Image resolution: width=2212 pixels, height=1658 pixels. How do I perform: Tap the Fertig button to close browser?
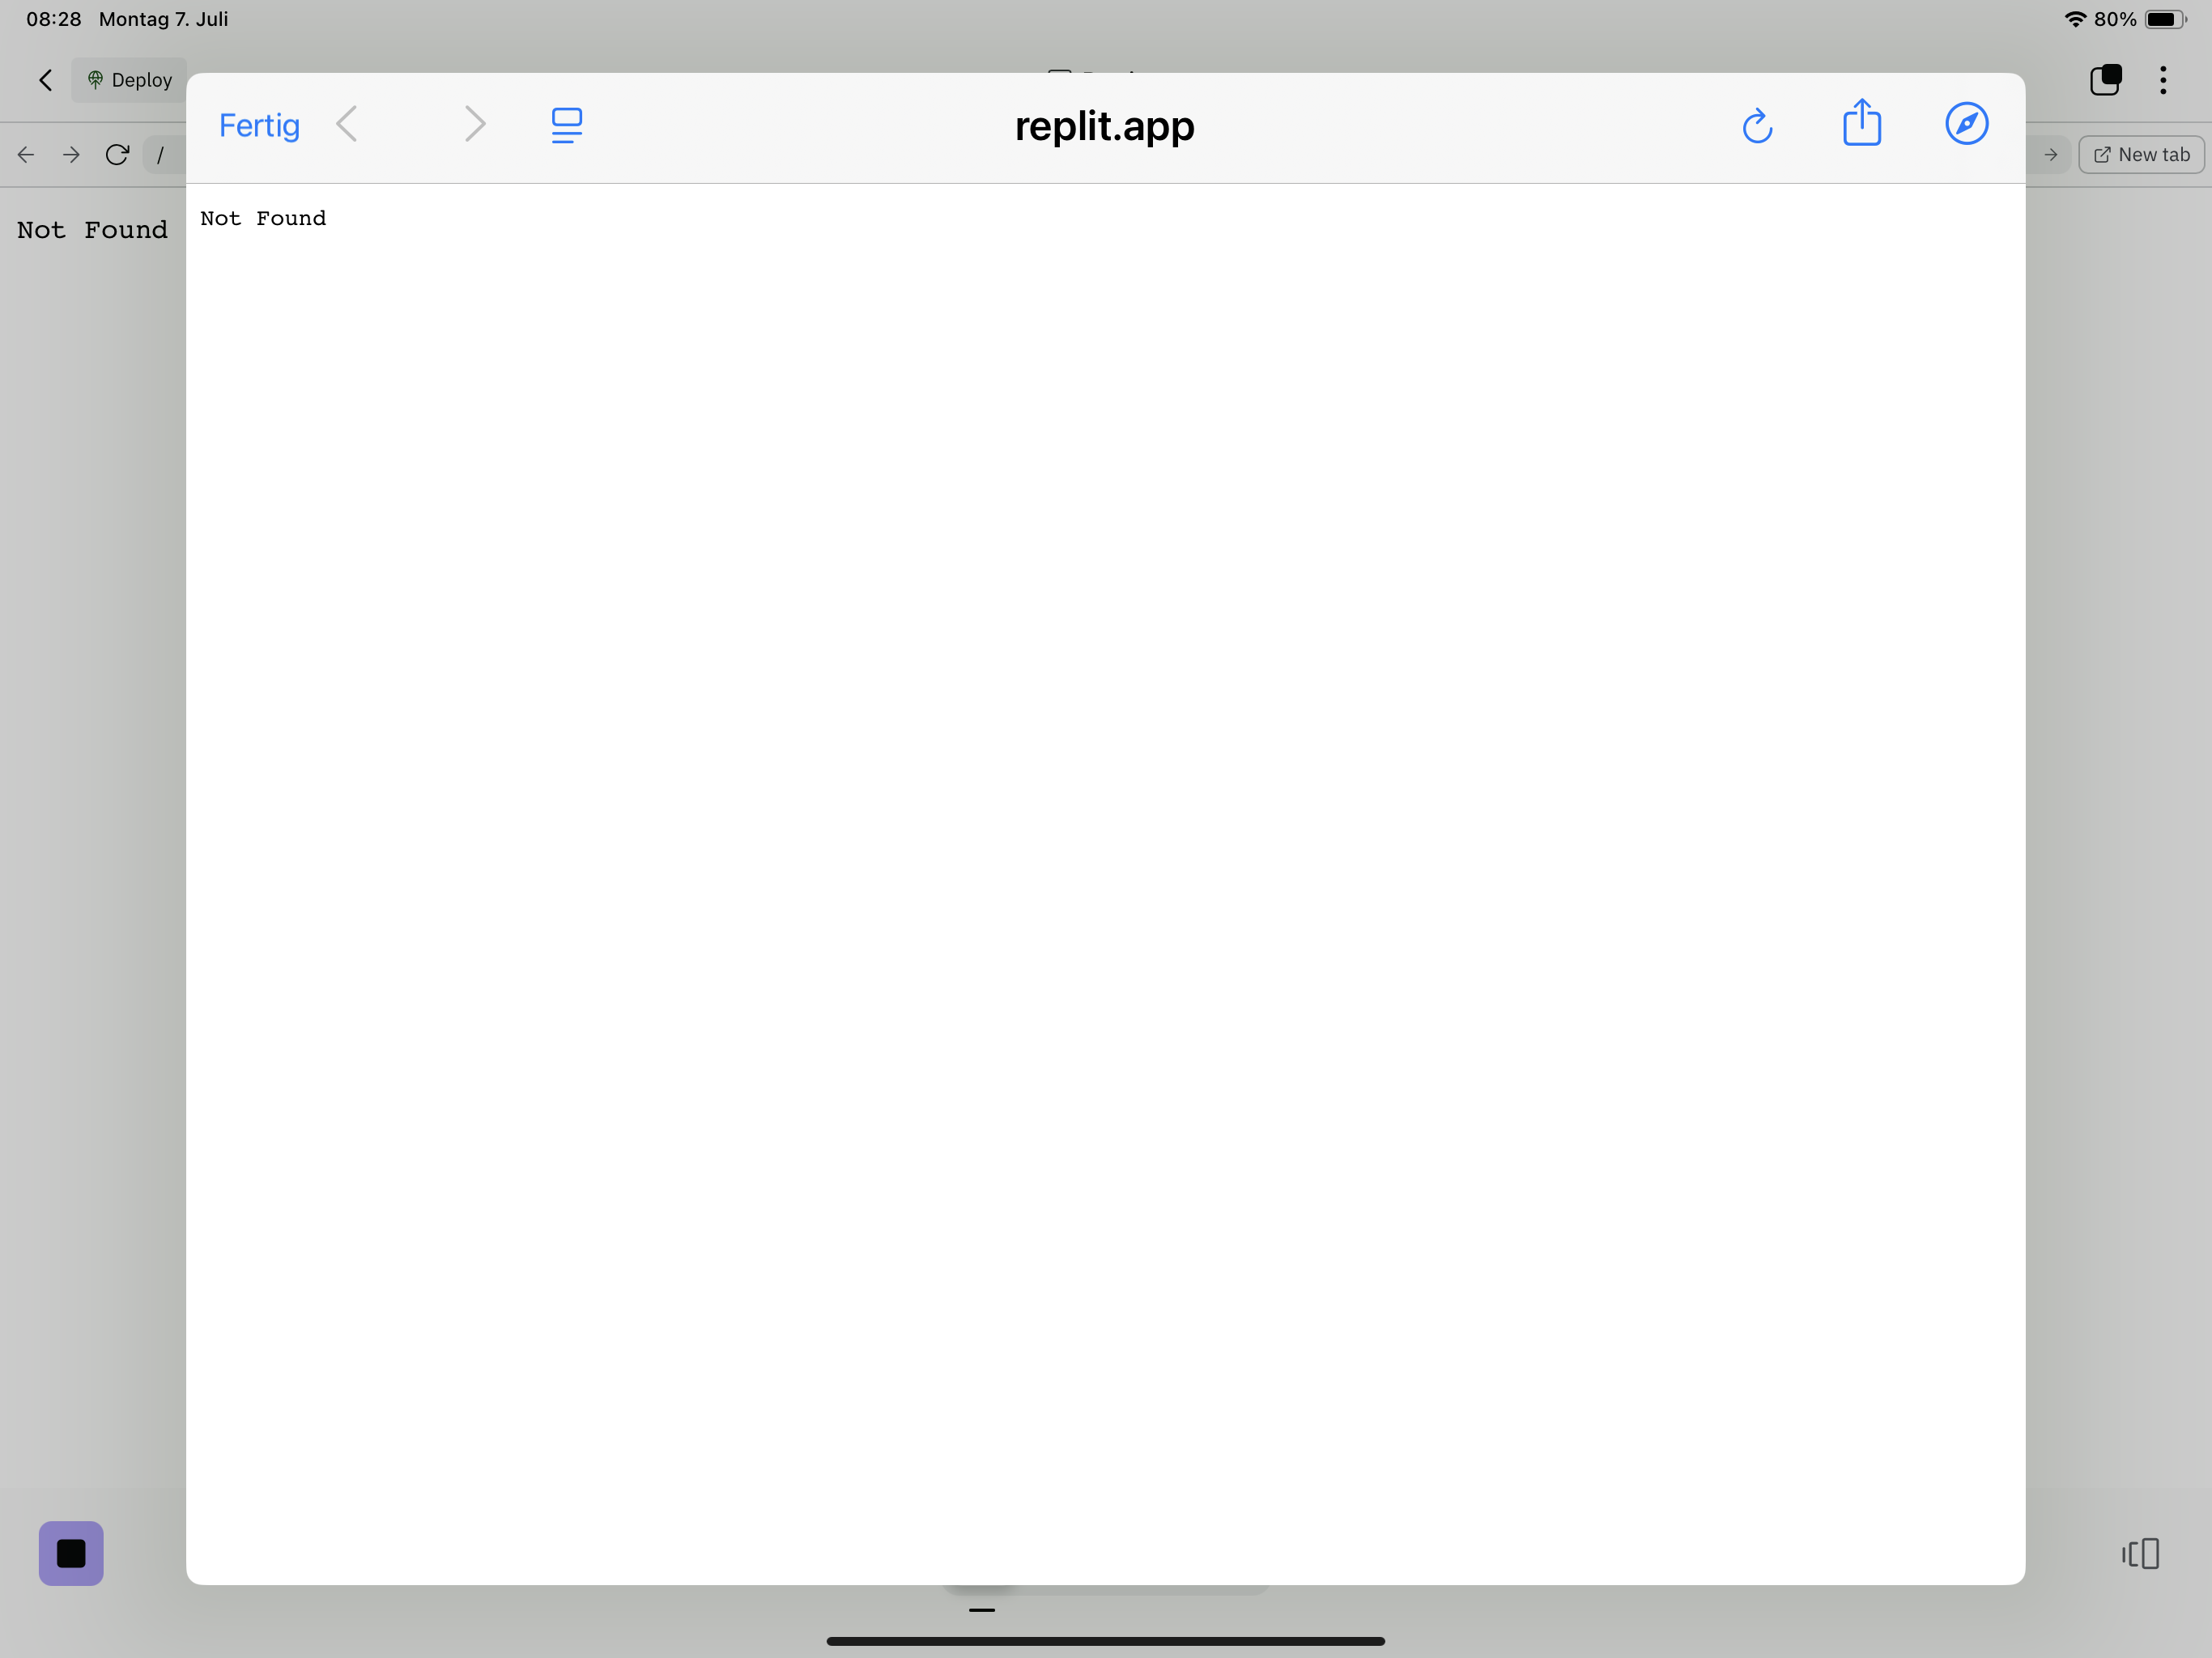pos(259,126)
